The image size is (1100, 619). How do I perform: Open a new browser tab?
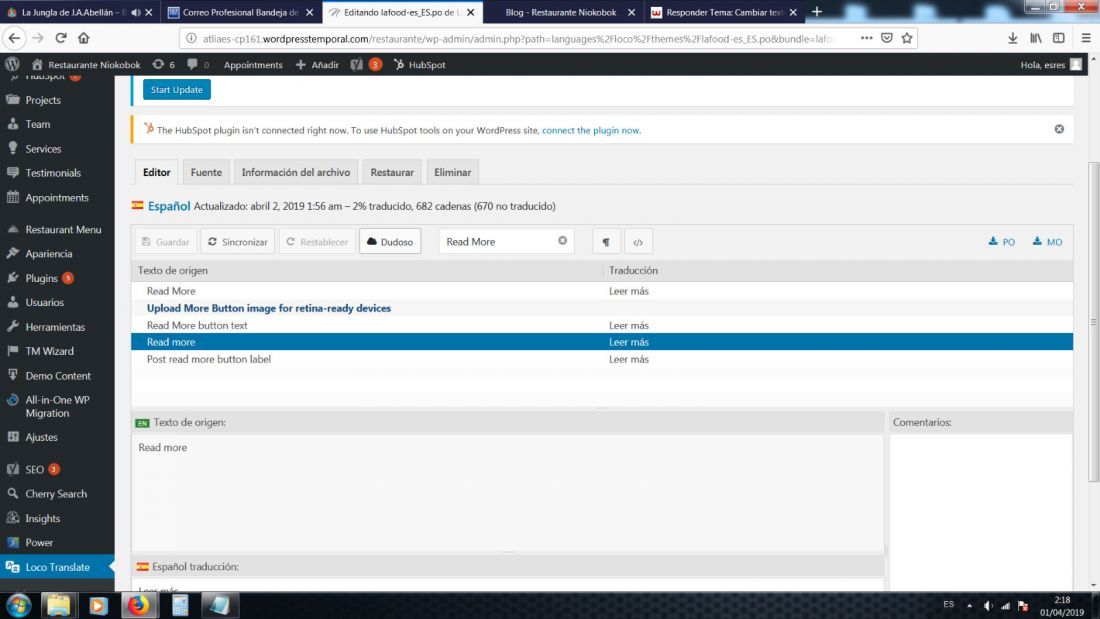tap(817, 12)
